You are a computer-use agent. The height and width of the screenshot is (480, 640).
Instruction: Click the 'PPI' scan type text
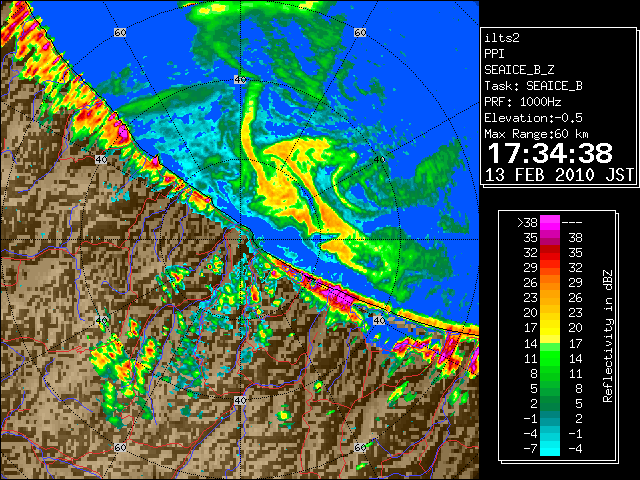(x=494, y=54)
